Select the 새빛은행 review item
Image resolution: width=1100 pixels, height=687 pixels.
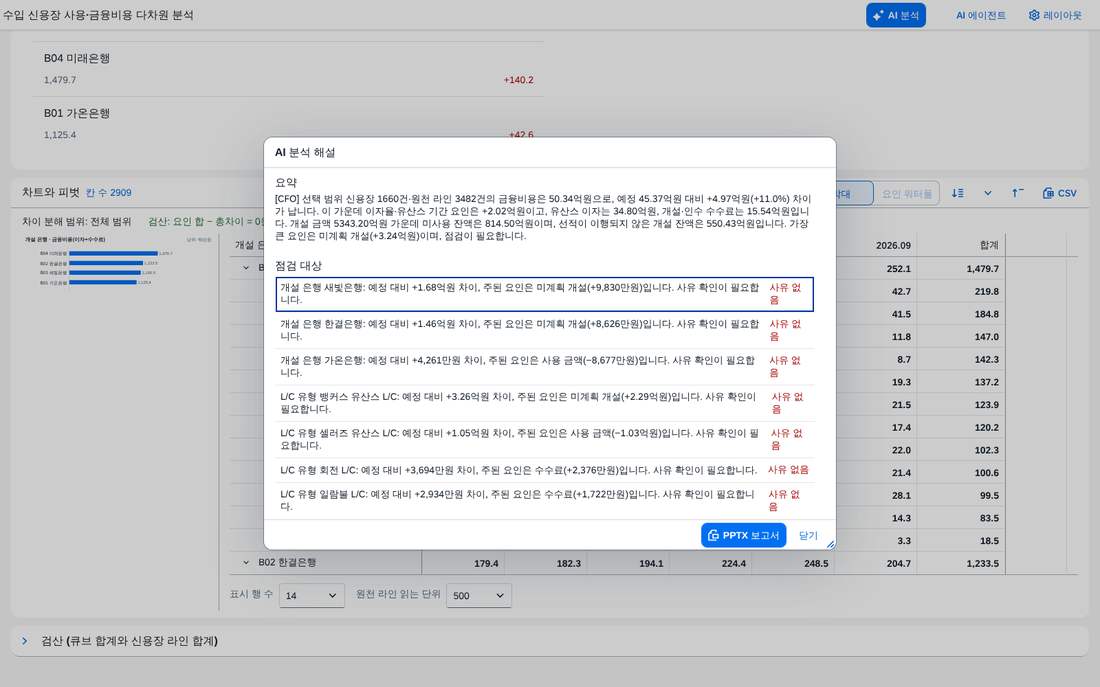tap(544, 294)
